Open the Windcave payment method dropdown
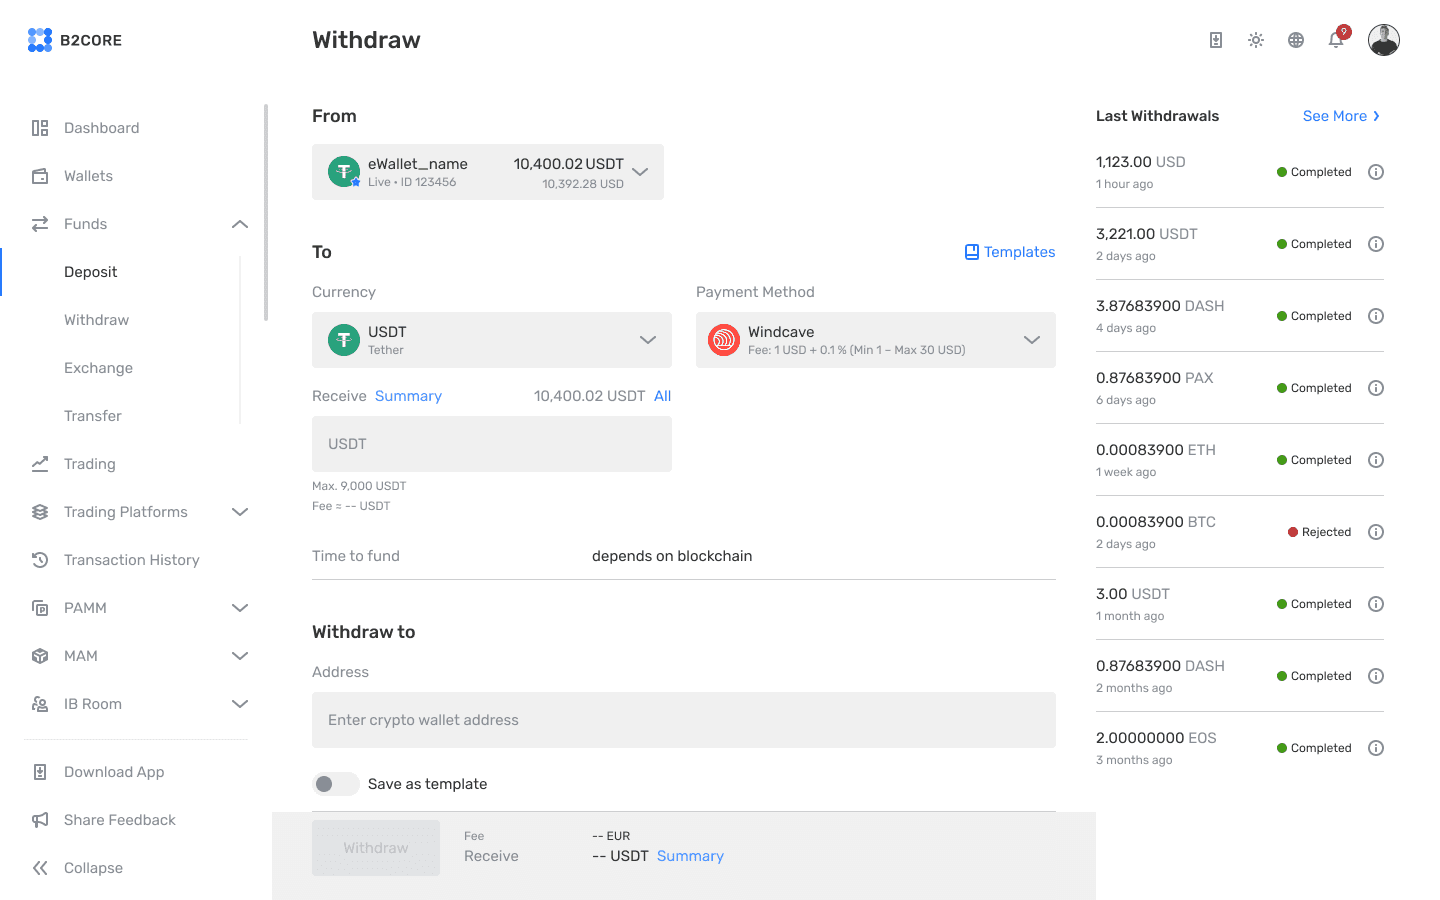Viewport: 1440px width, 900px height. click(876, 340)
